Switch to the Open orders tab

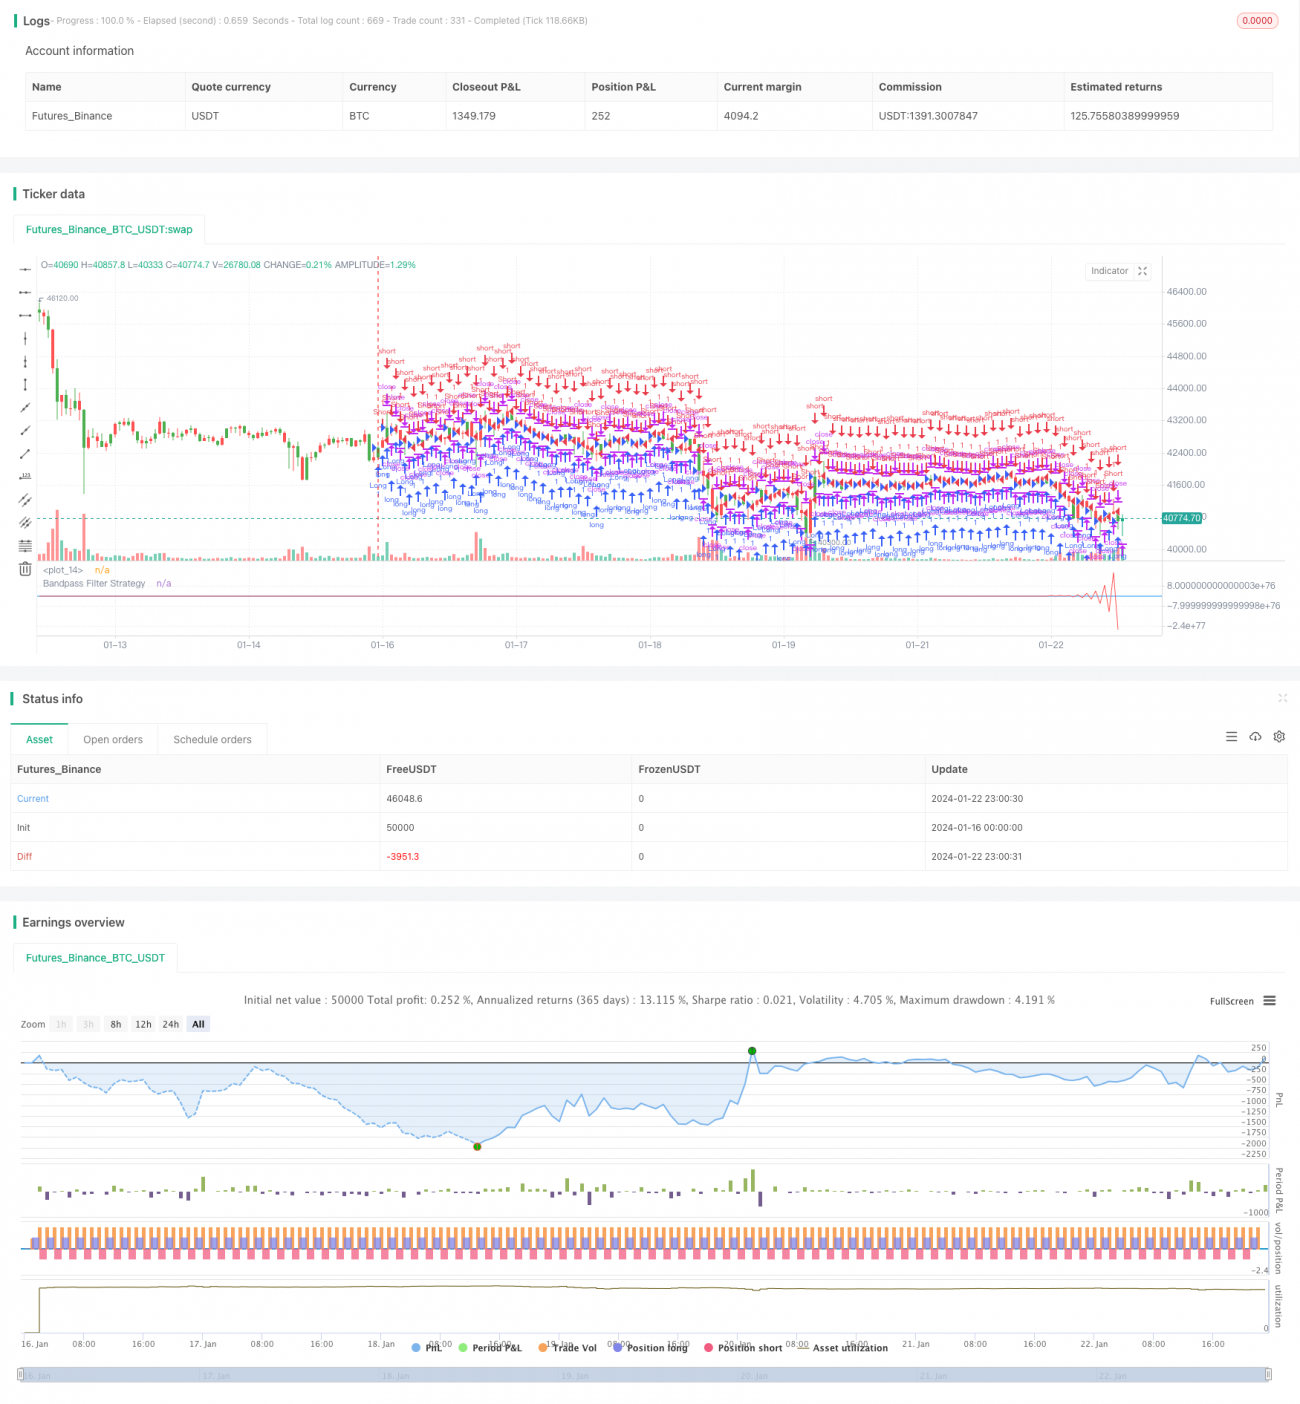click(x=113, y=740)
